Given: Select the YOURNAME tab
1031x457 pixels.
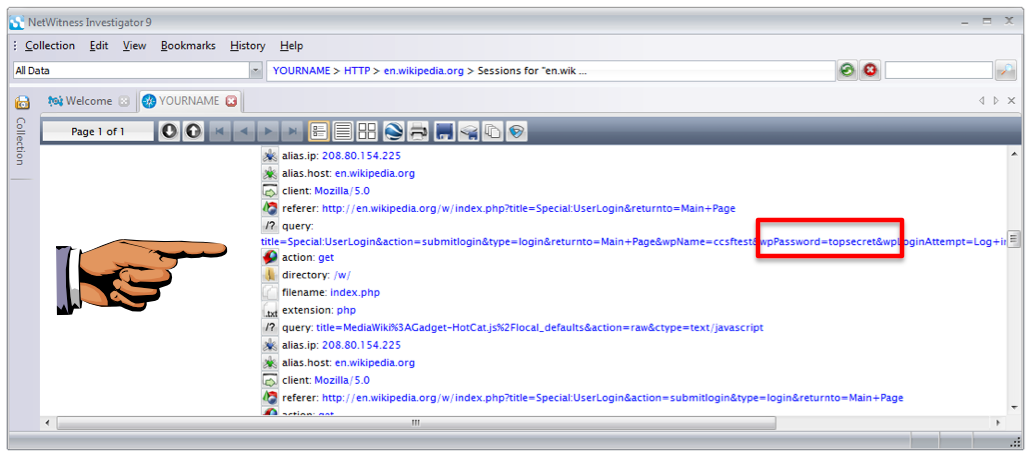Looking at the screenshot, I should [189, 101].
